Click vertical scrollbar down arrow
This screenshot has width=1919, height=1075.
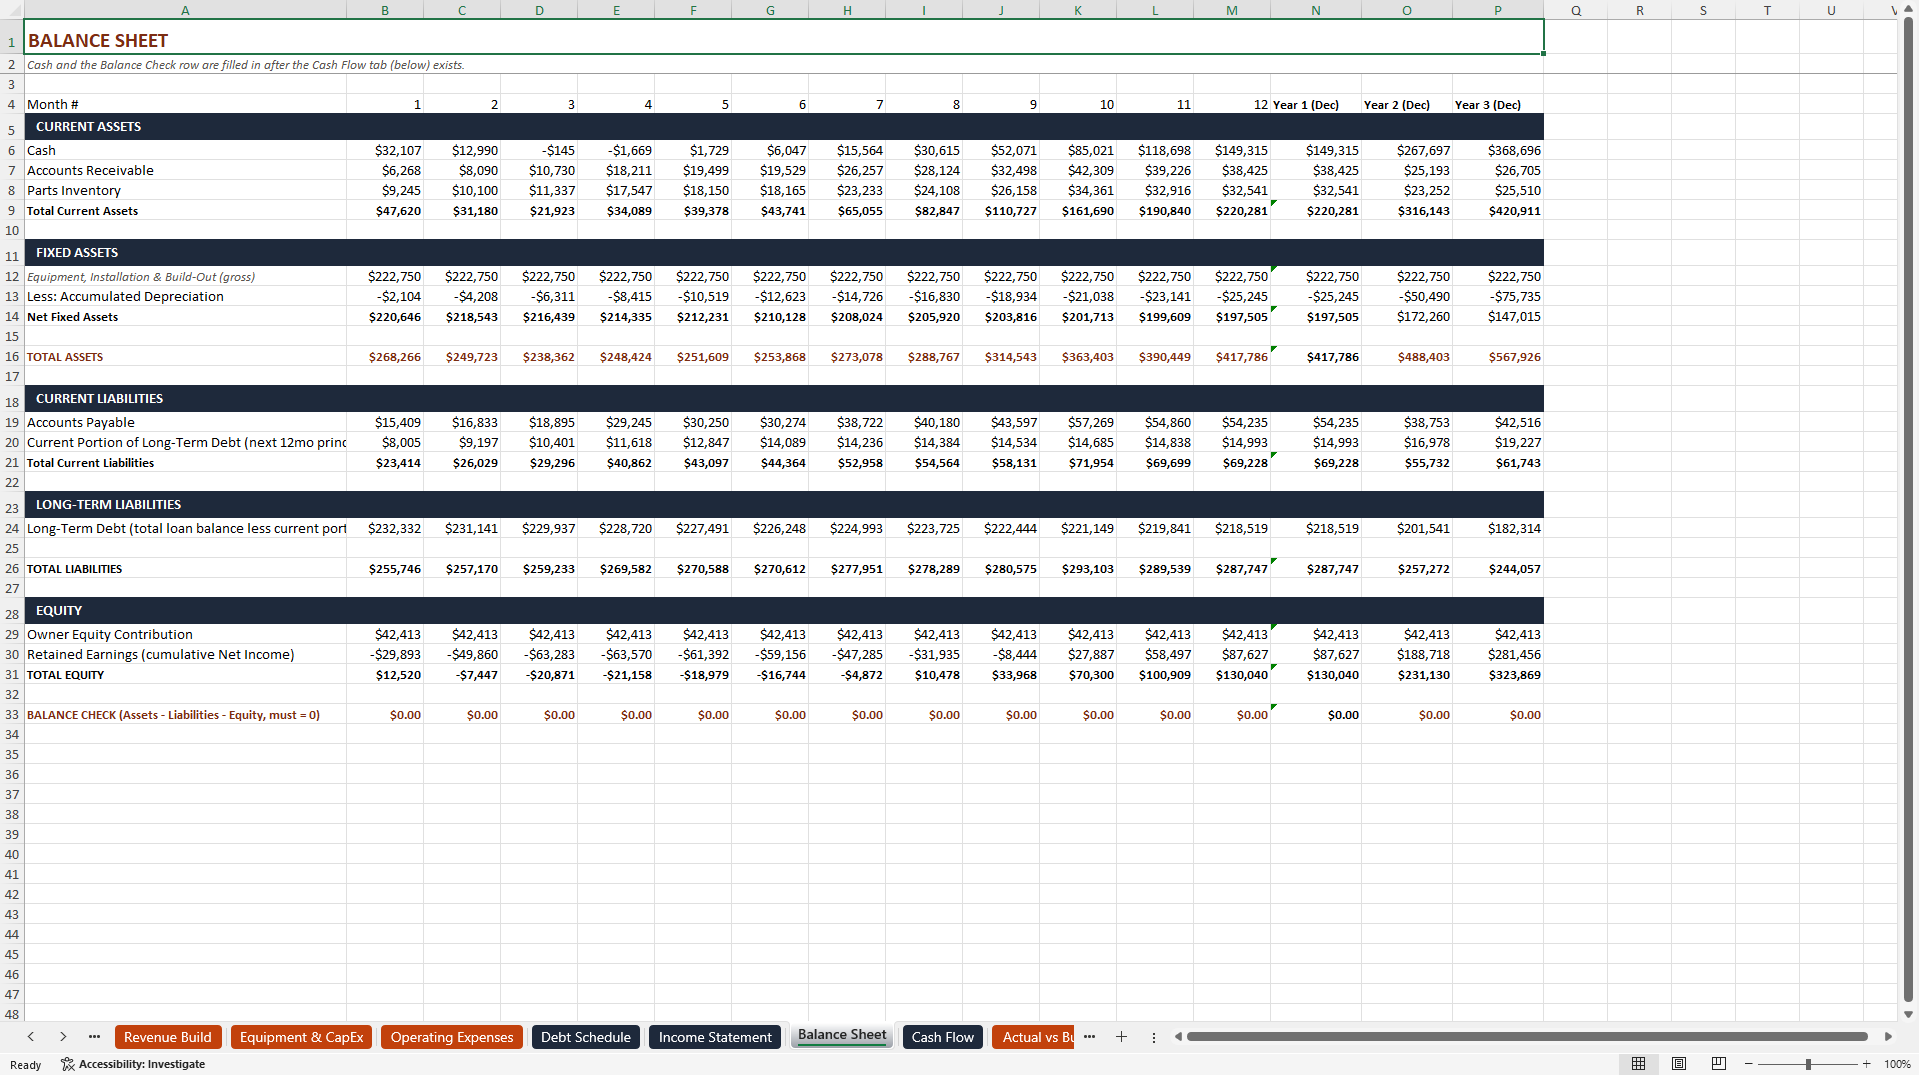pos(1908,1014)
